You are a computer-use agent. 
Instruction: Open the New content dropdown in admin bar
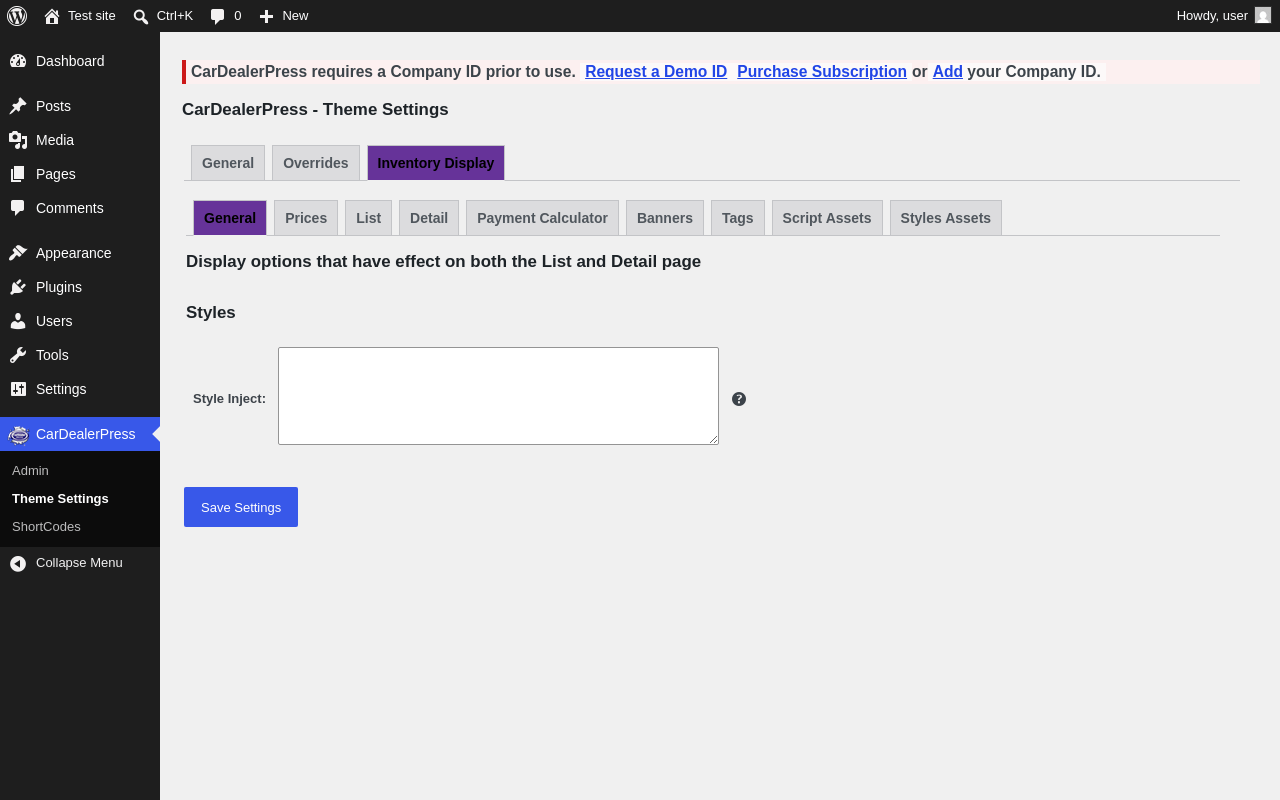pyautogui.click(x=283, y=16)
